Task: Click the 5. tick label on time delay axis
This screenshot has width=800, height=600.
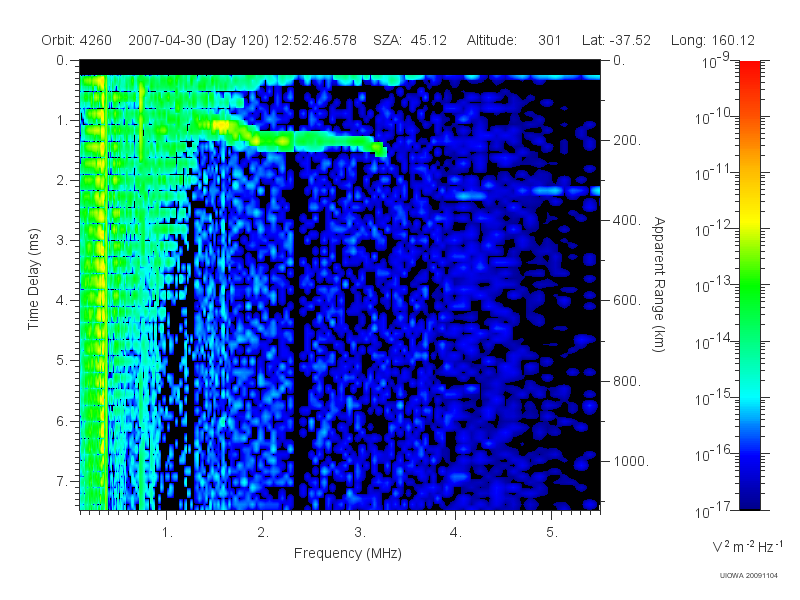Action: [x=62, y=360]
